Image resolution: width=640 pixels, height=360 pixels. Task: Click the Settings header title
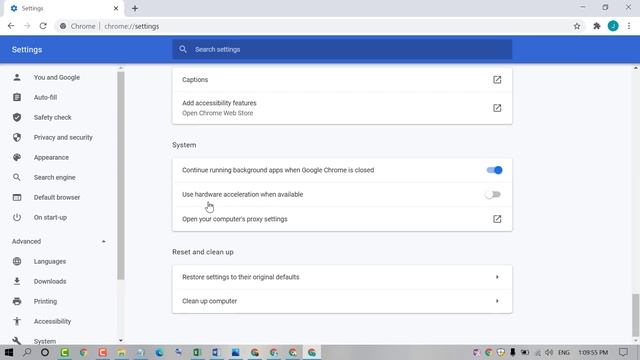click(x=27, y=50)
